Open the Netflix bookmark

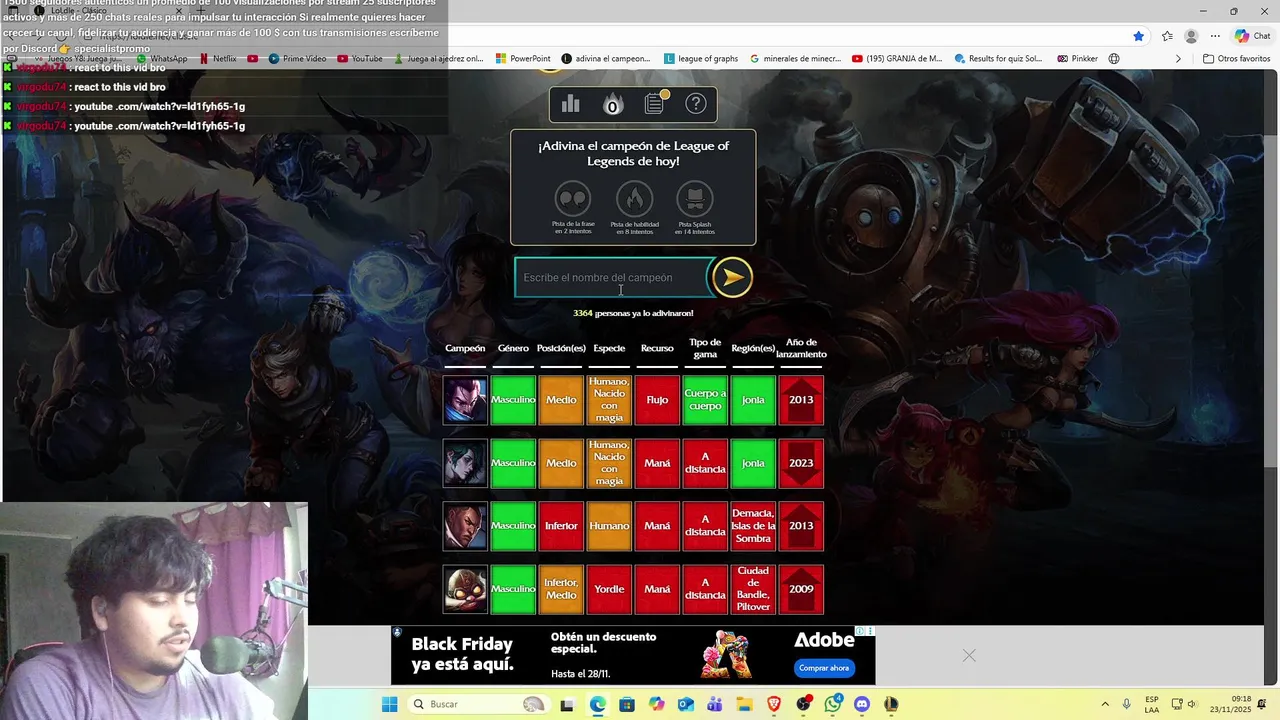(218, 59)
